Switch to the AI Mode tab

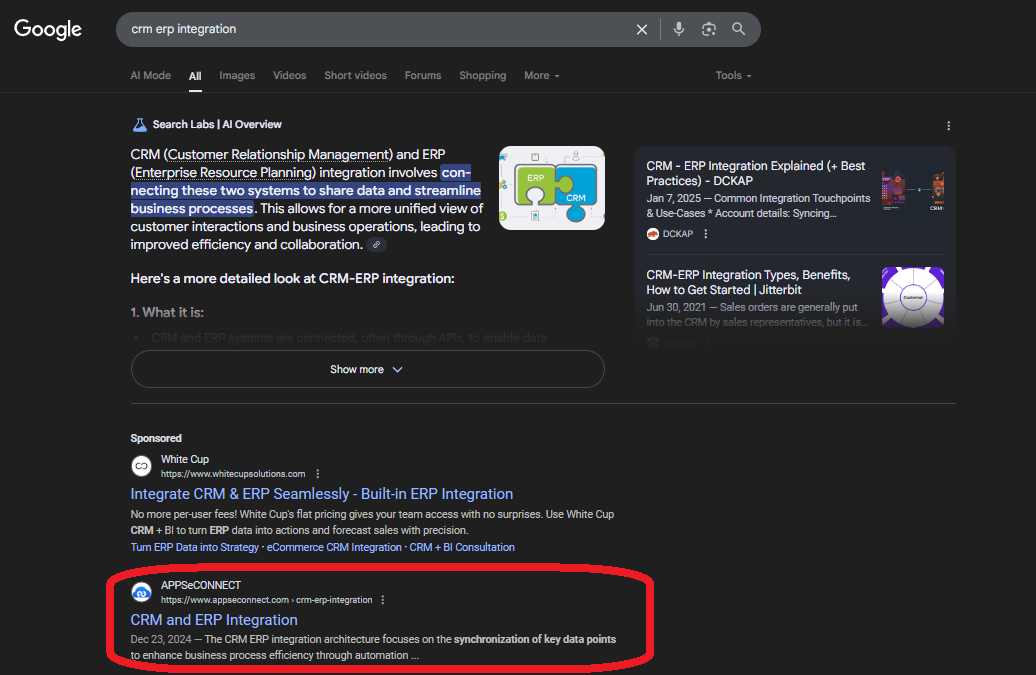[x=151, y=75]
